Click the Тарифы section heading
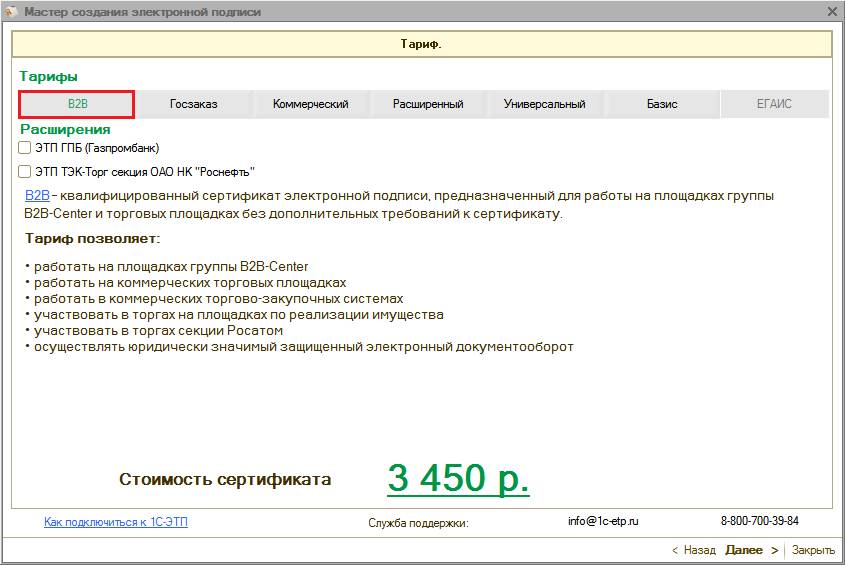 tap(49, 77)
